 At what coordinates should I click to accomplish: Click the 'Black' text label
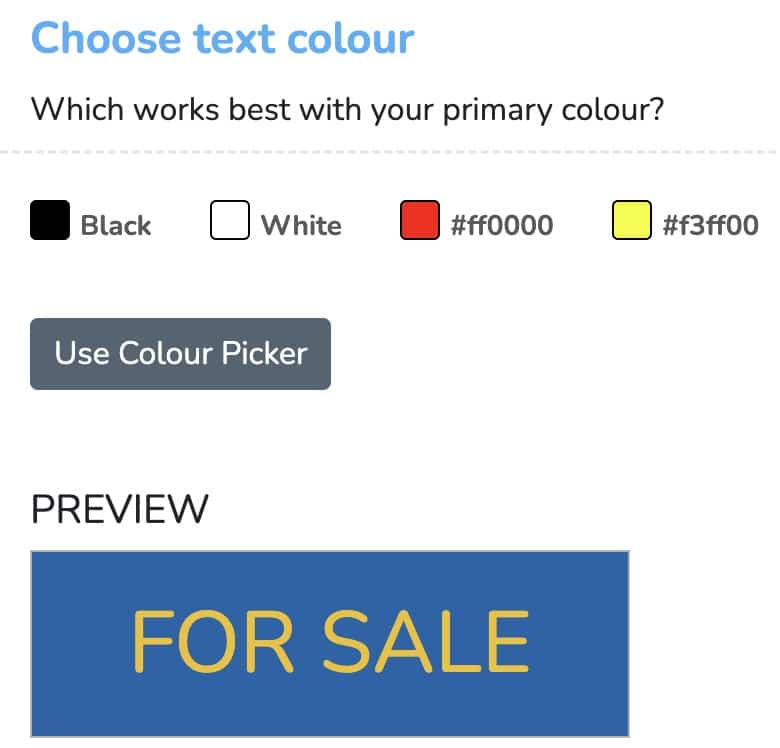[116, 225]
